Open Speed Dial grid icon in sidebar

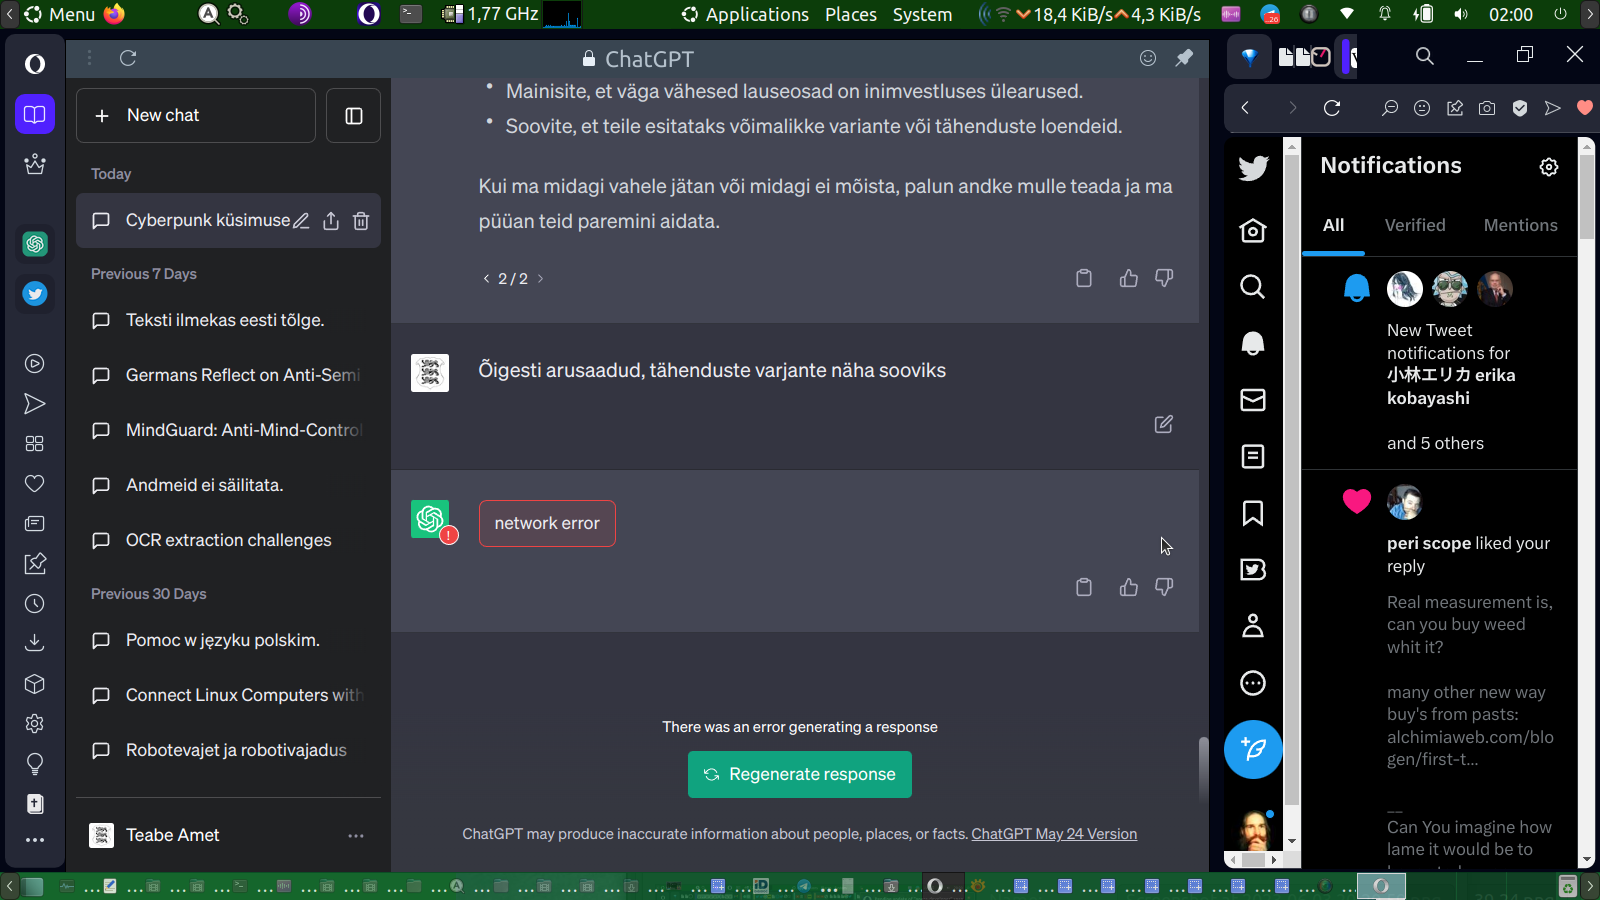pyautogui.click(x=35, y=444)
